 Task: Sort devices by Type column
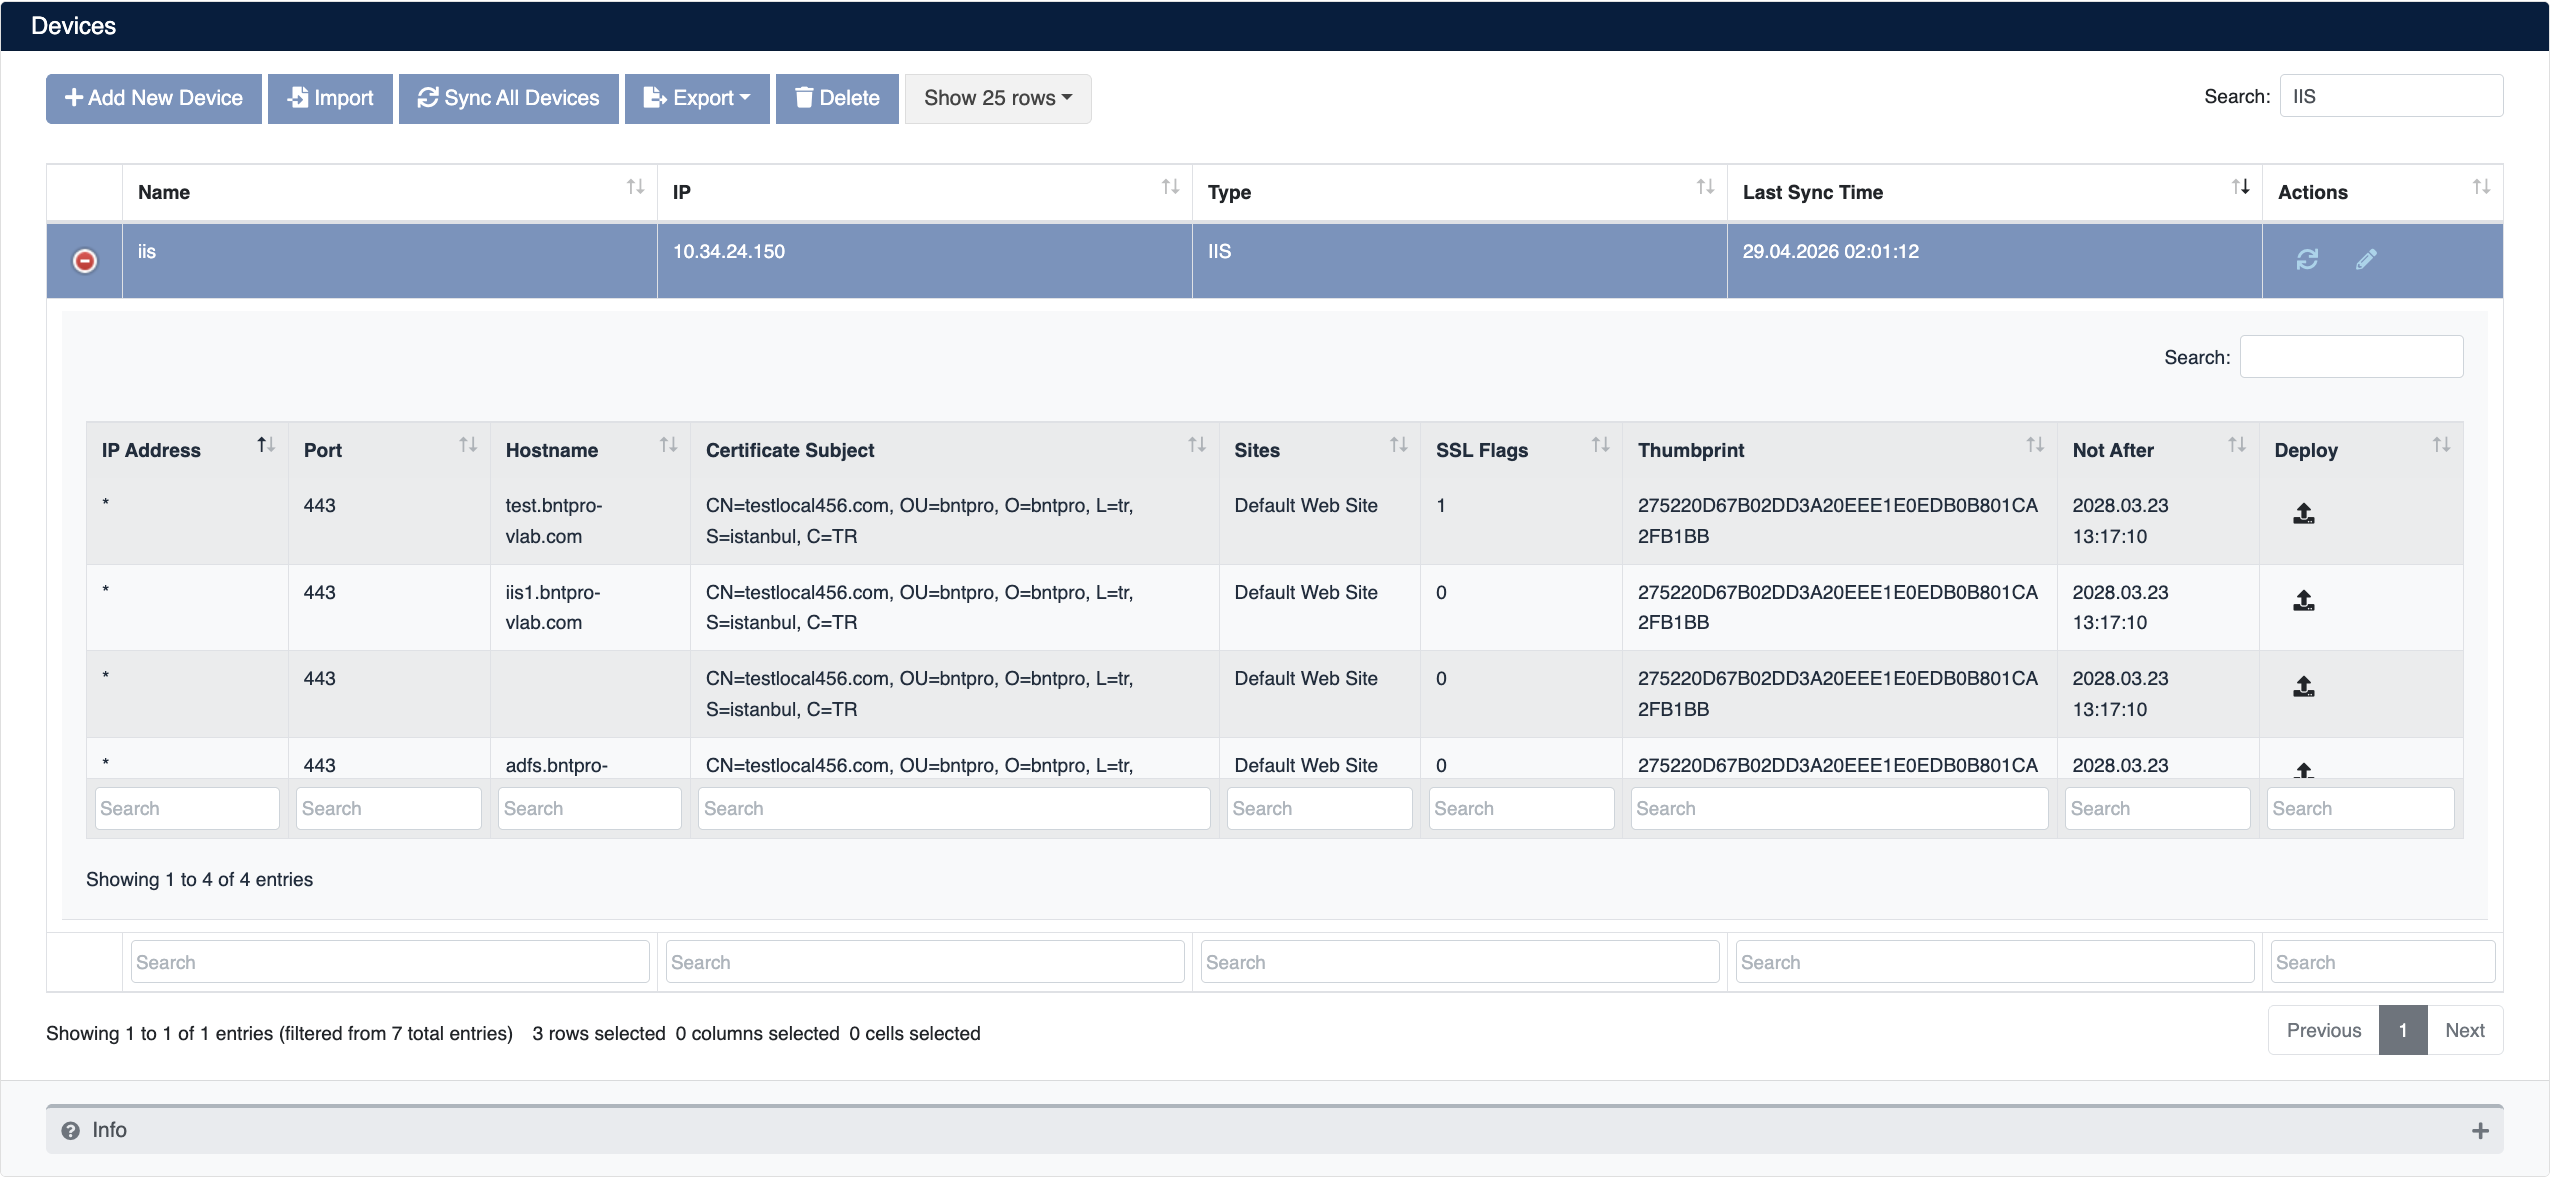point(1460,192)
